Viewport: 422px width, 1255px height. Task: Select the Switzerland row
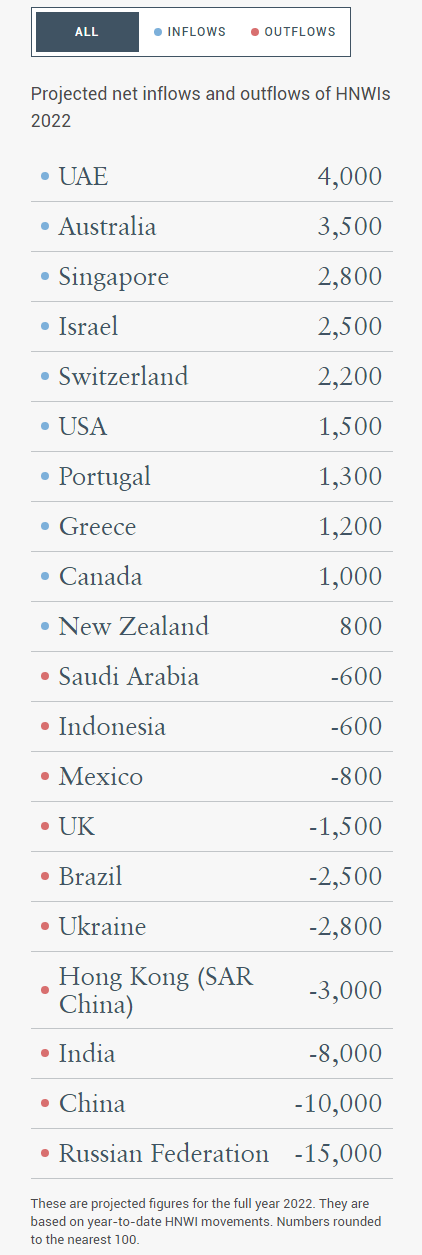211,377
